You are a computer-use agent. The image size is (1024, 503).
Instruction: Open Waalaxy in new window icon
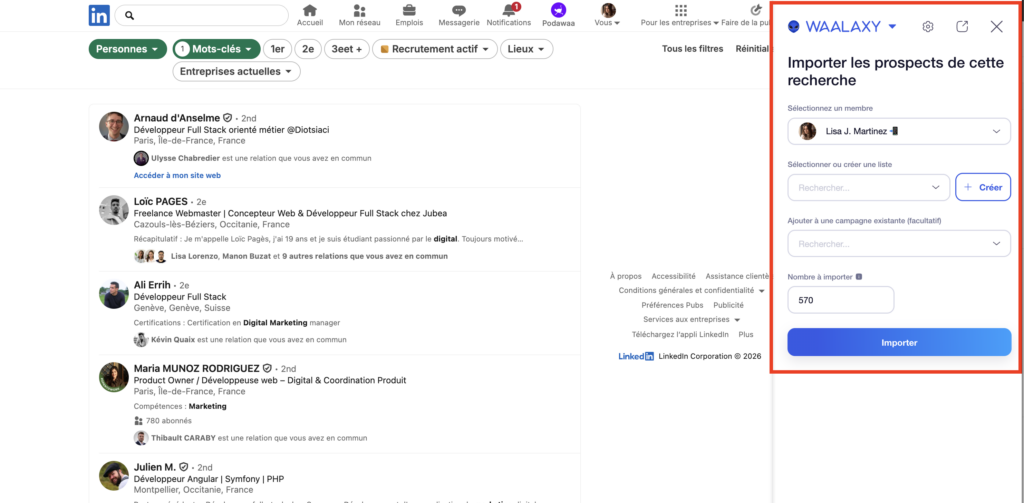click(x=962, y=27)
